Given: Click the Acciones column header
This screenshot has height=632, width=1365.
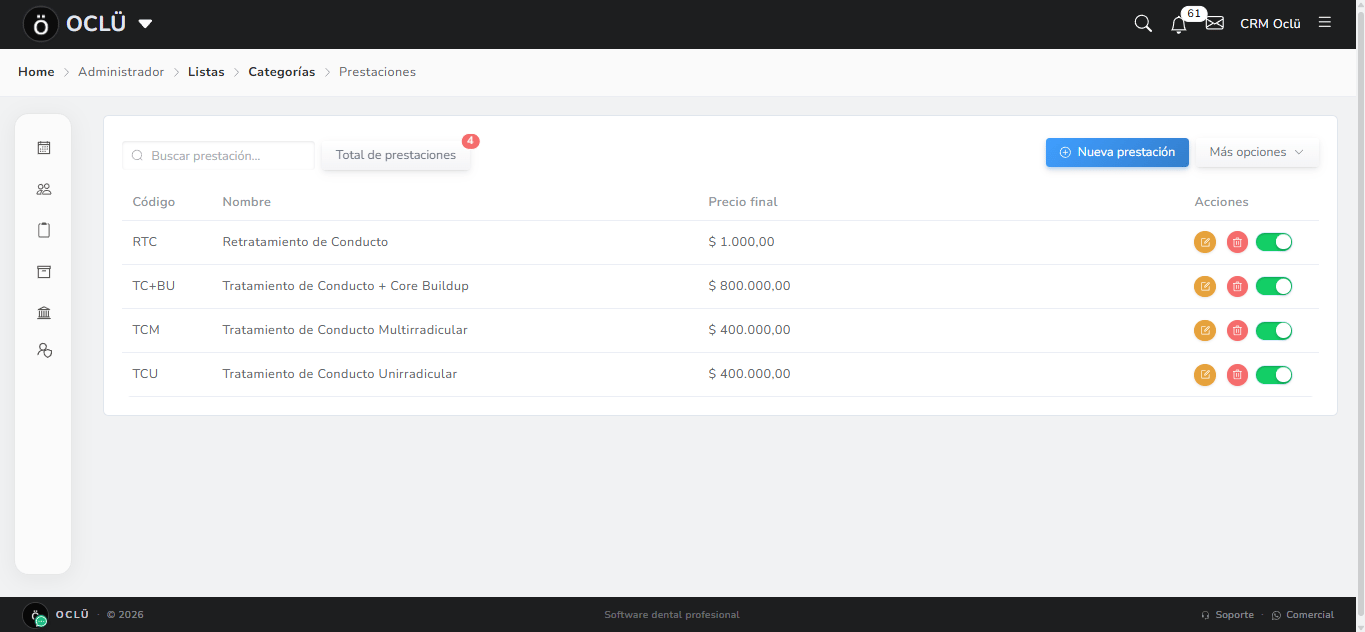Looking at the screenshot, I should click(1222, 202).
